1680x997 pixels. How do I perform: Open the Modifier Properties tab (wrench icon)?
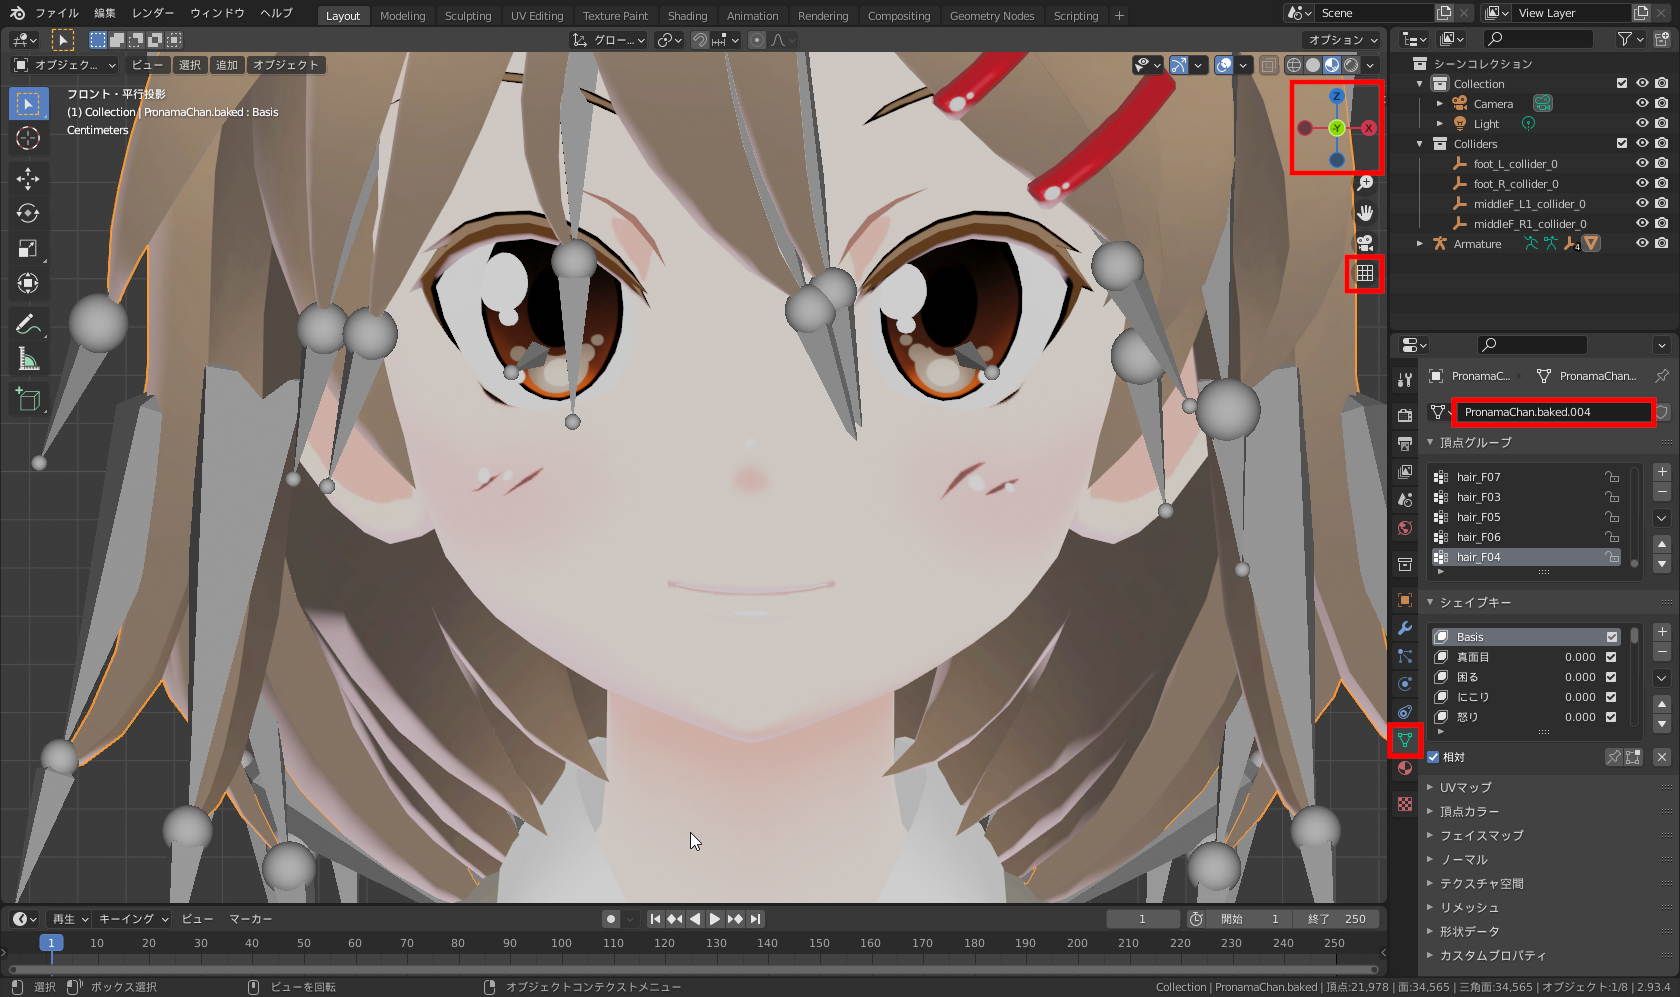pos(1404,628)
